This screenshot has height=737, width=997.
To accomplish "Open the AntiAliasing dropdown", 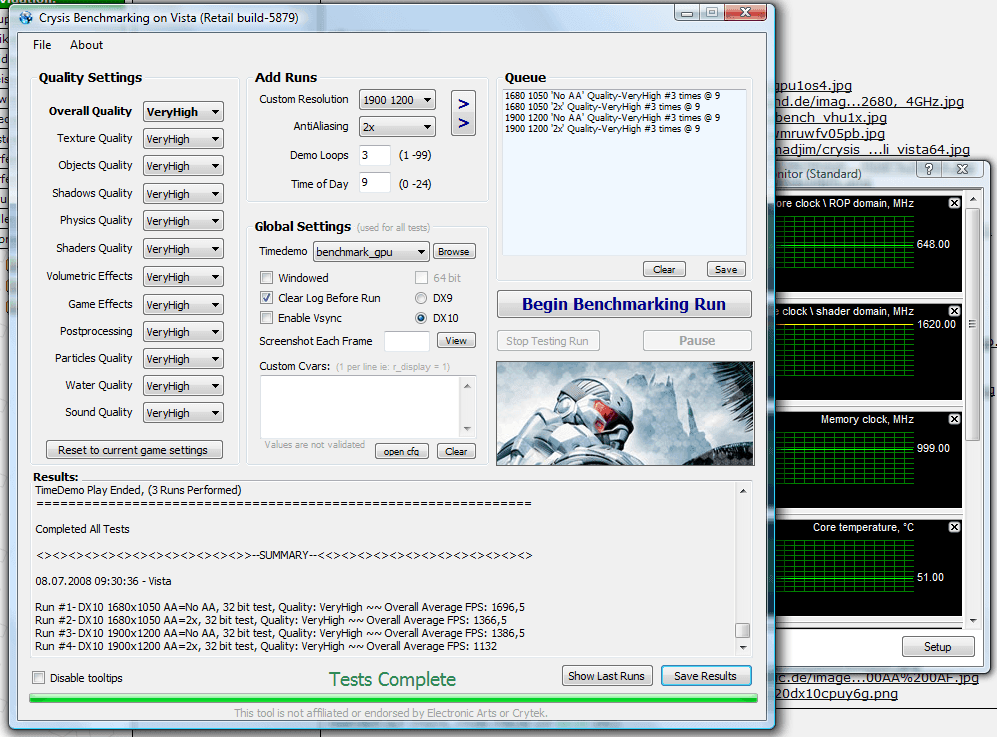I will click(x=397, y=127).
